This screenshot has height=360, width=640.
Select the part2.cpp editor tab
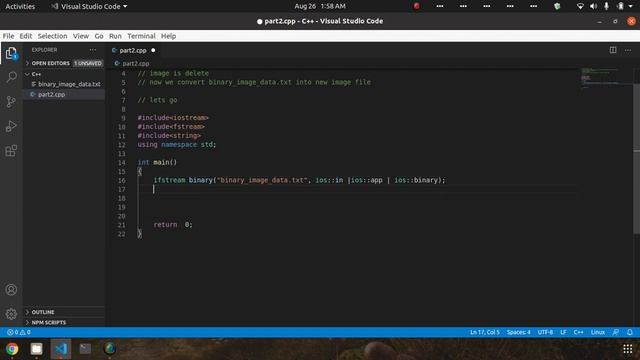[x=133, y=50]
